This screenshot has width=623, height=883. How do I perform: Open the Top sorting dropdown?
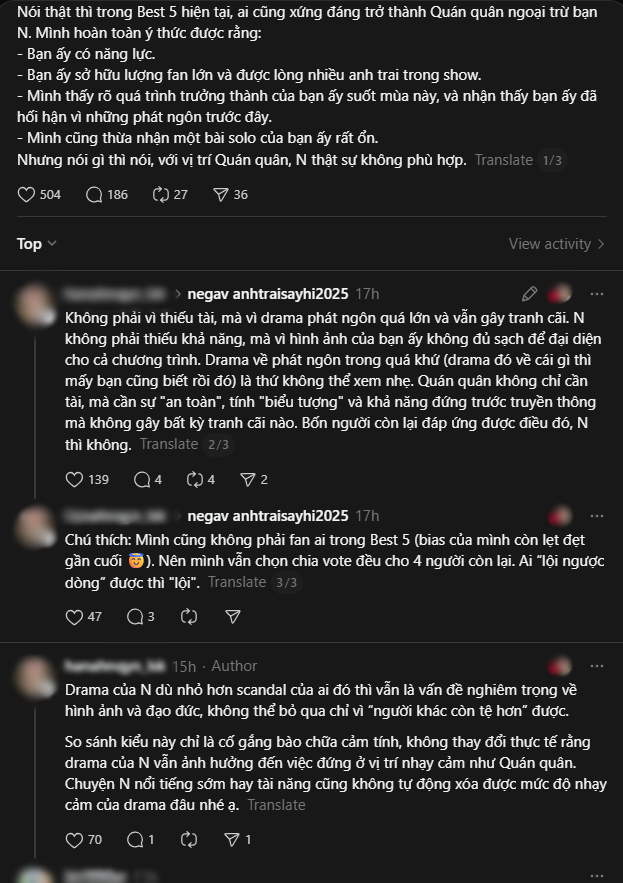[x=30, y=243]
